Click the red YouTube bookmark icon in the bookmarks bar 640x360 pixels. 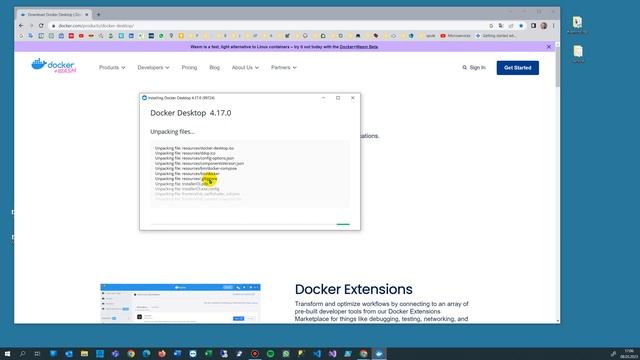pos(81,36)
